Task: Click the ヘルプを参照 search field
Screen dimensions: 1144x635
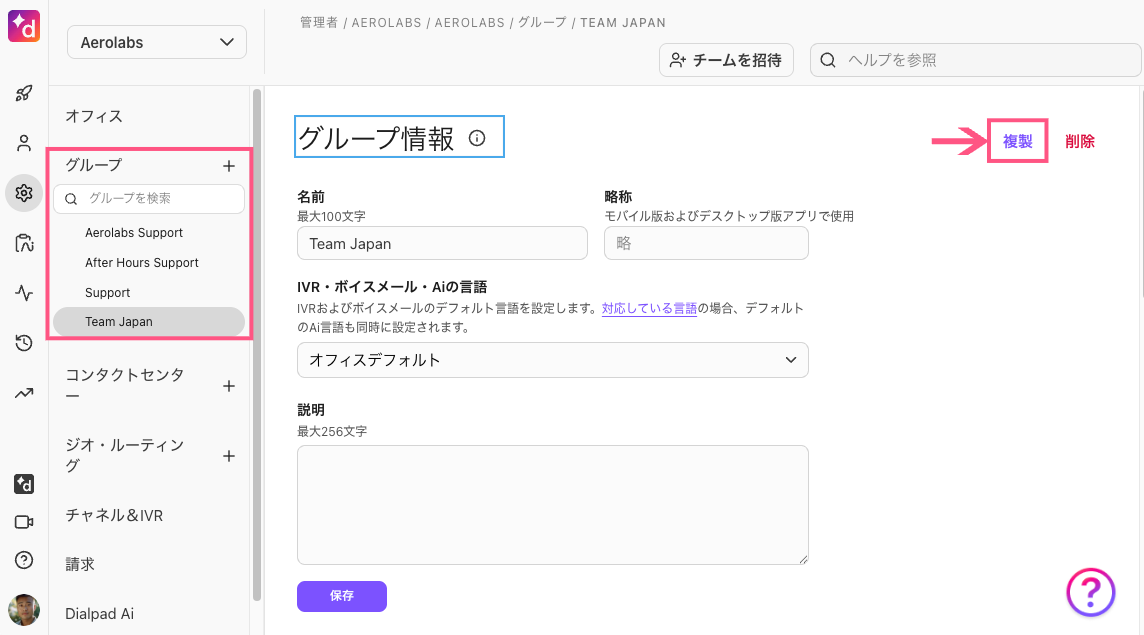Action: click(975, 60)
